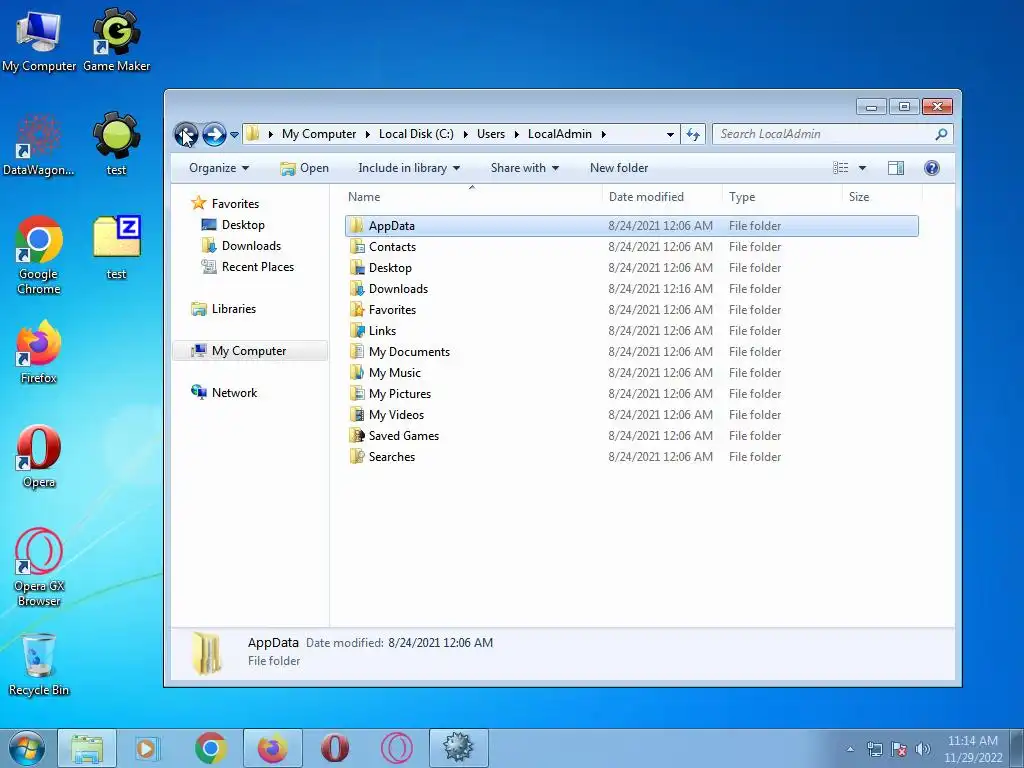Click the refresh button beside address bar
Image resolution: width=1024 pixels, height=768 pixels.
pos(692,134)
